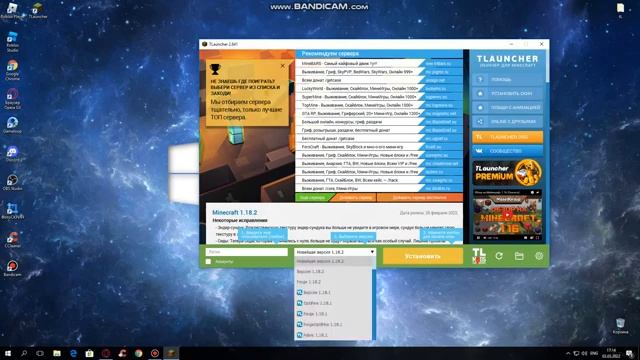This screenshot has height=360, width=640.
Task: Open TLauncher desktop shortcut
Action: coord(38,11)
